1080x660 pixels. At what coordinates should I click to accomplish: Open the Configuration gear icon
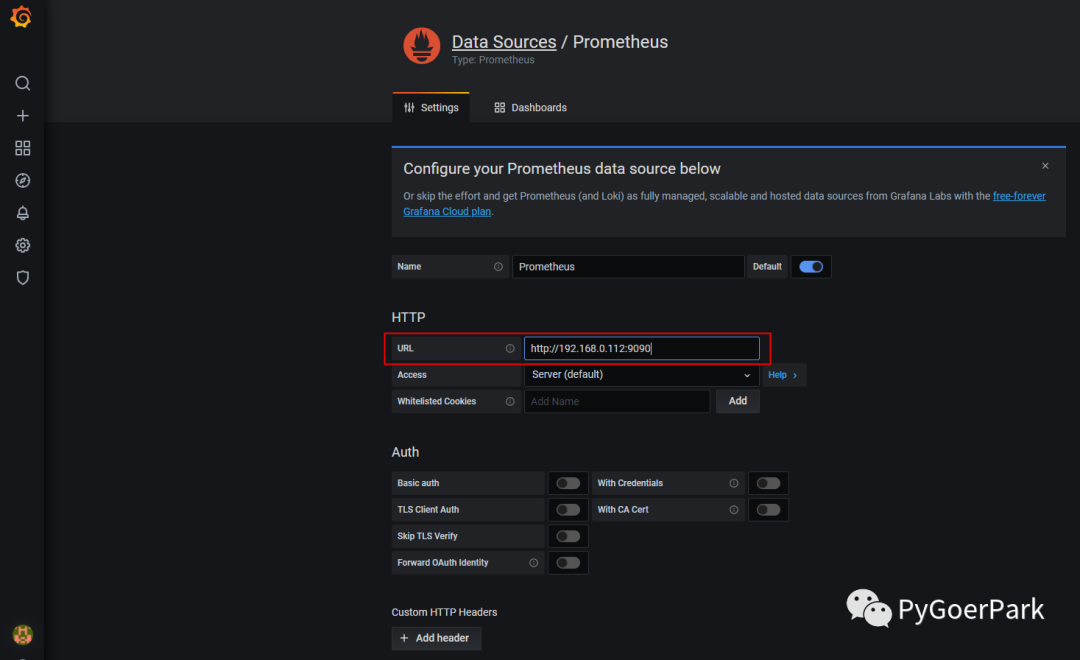coord(23,245)
